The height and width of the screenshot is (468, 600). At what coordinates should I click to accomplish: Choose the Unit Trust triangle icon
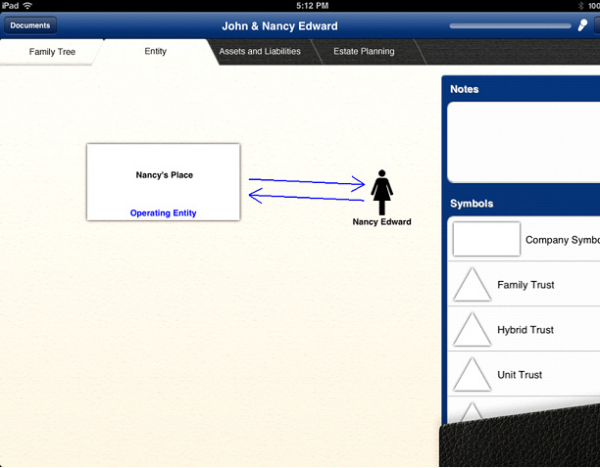pyautogui.click(x=472, y=374)
